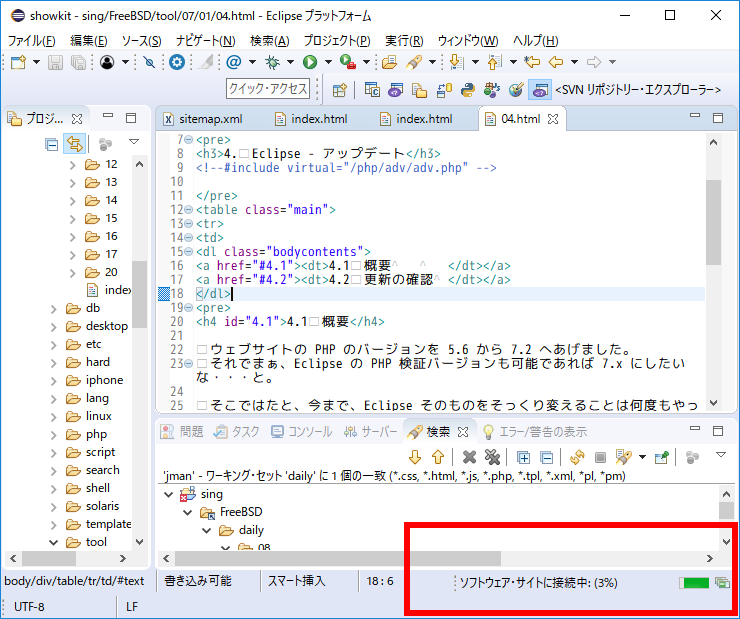740x619 pixels.
Task: Click スマート挿入 in the status bar
Action: click(296, 581)
